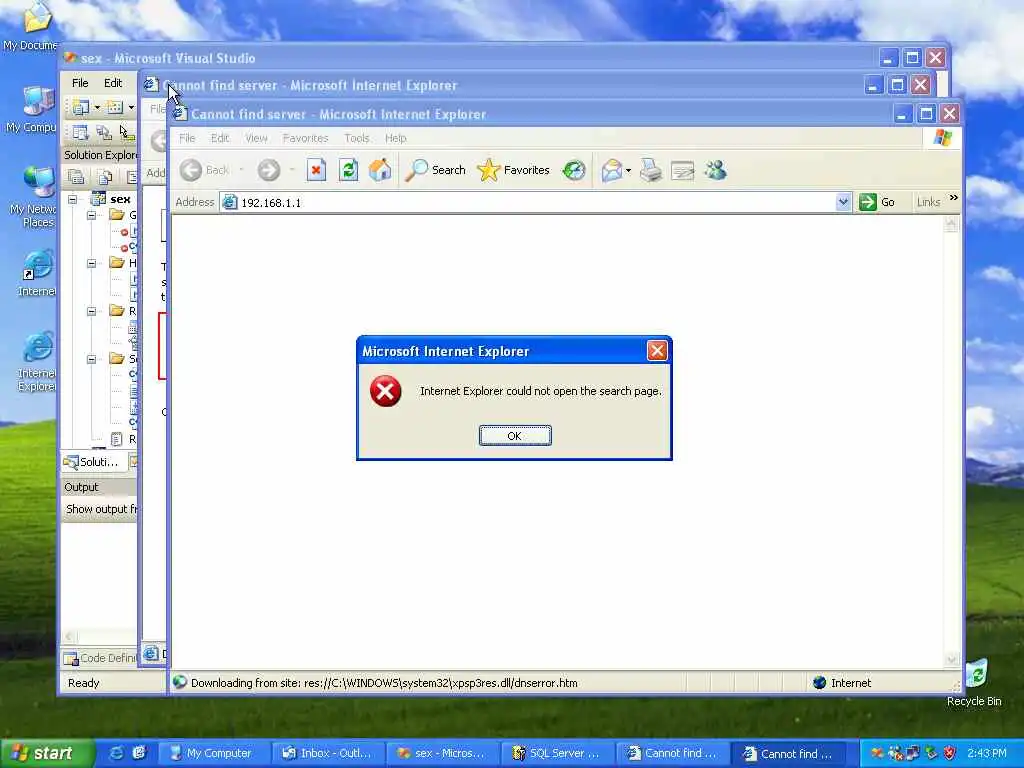1024x768 pixels.
Task: Open the View menu in Internet Explorer
Action: tap(257, 138)
